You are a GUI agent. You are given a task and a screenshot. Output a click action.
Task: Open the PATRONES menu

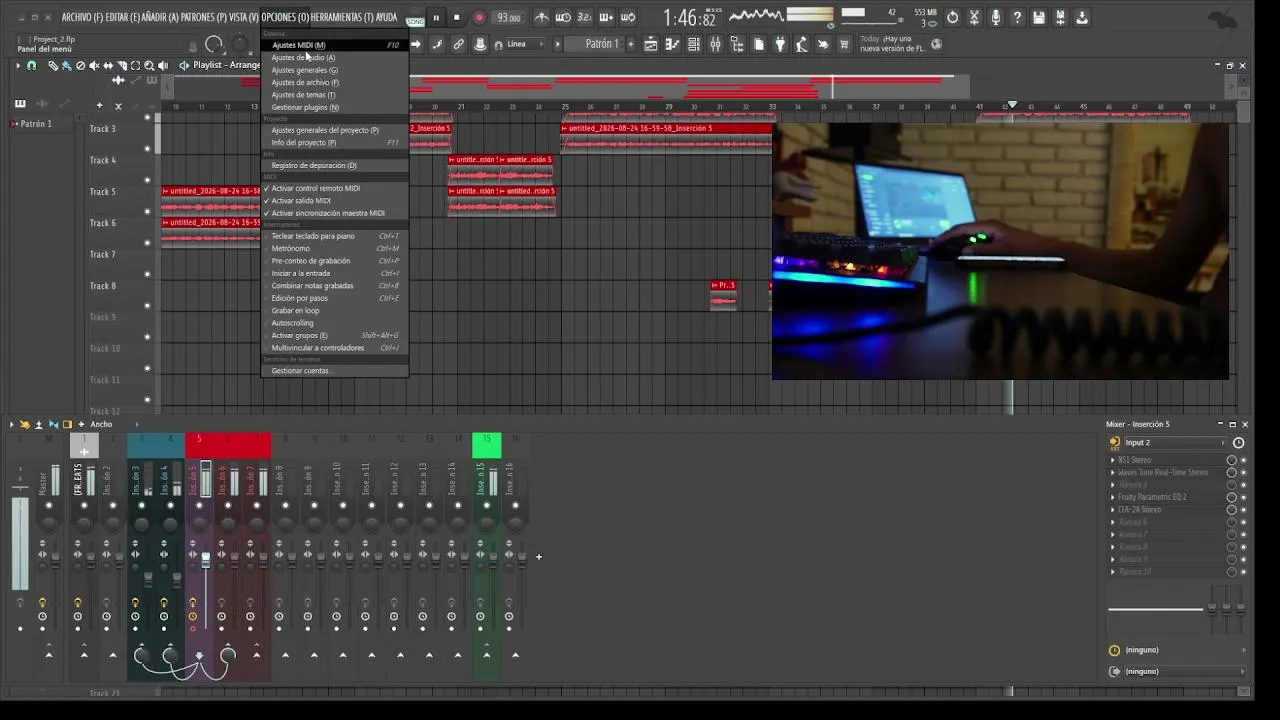coord(203,17)
